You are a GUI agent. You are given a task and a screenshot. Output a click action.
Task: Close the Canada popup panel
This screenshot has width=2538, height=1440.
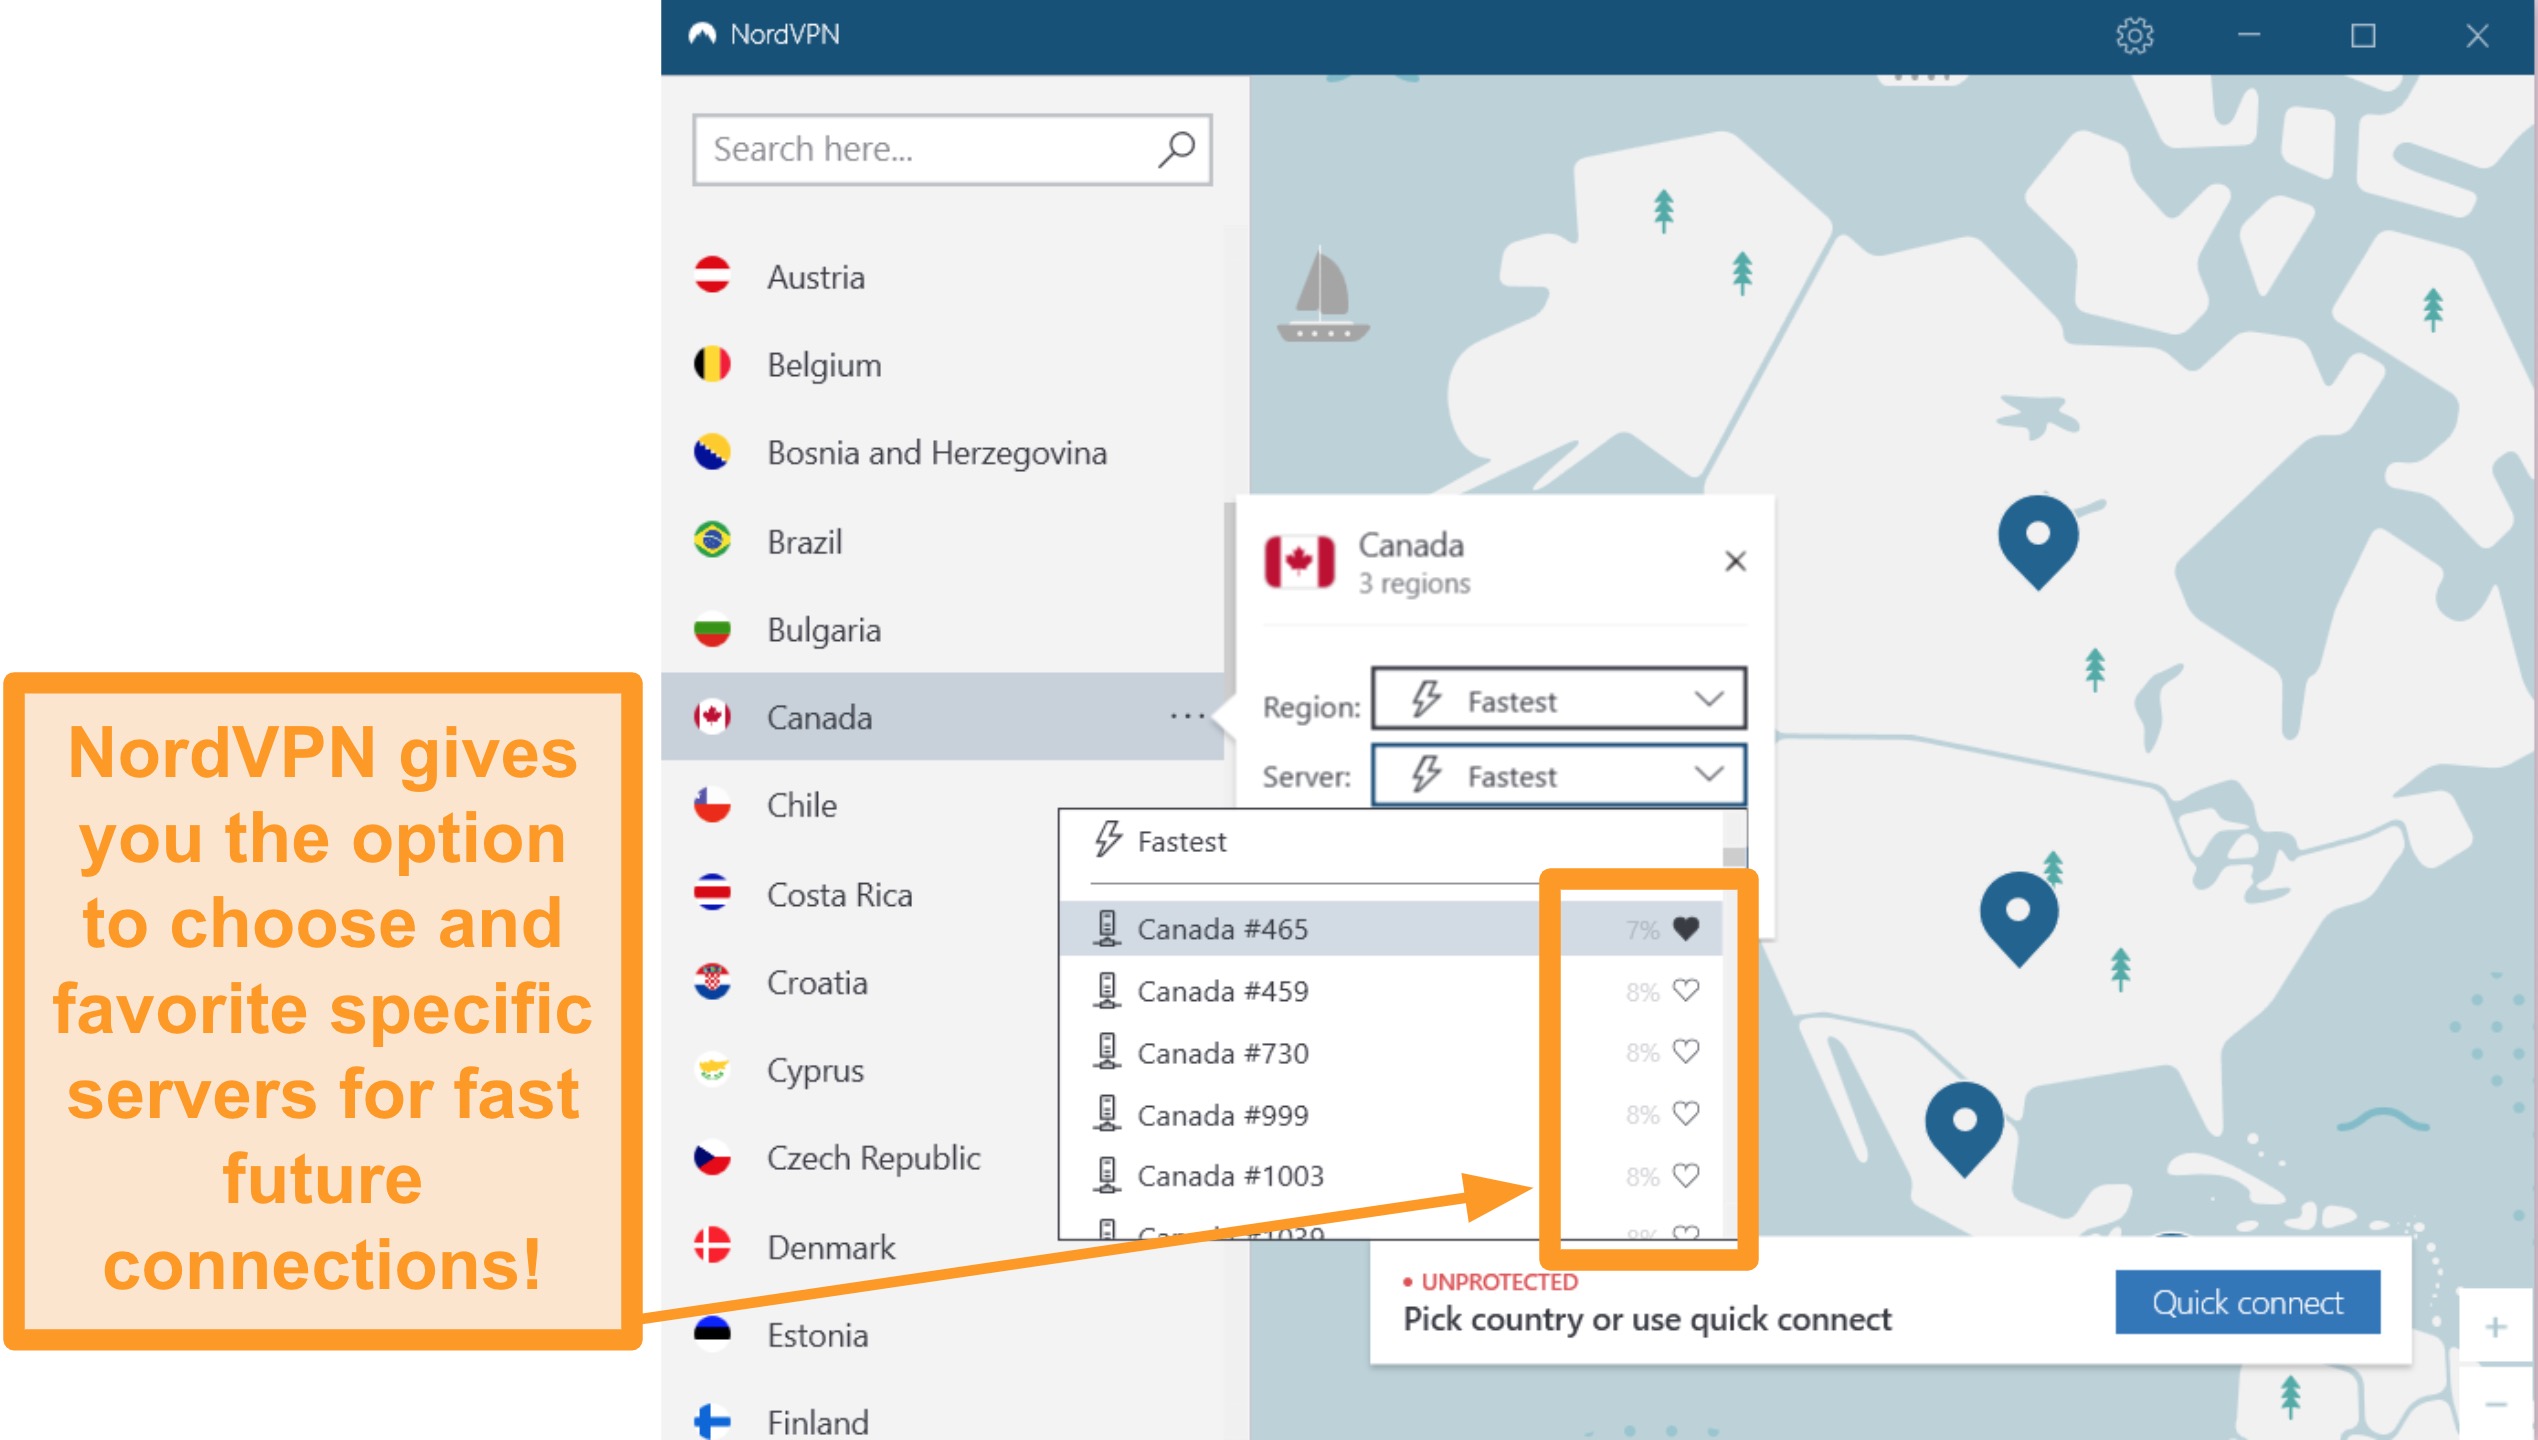click(1735, 561)
